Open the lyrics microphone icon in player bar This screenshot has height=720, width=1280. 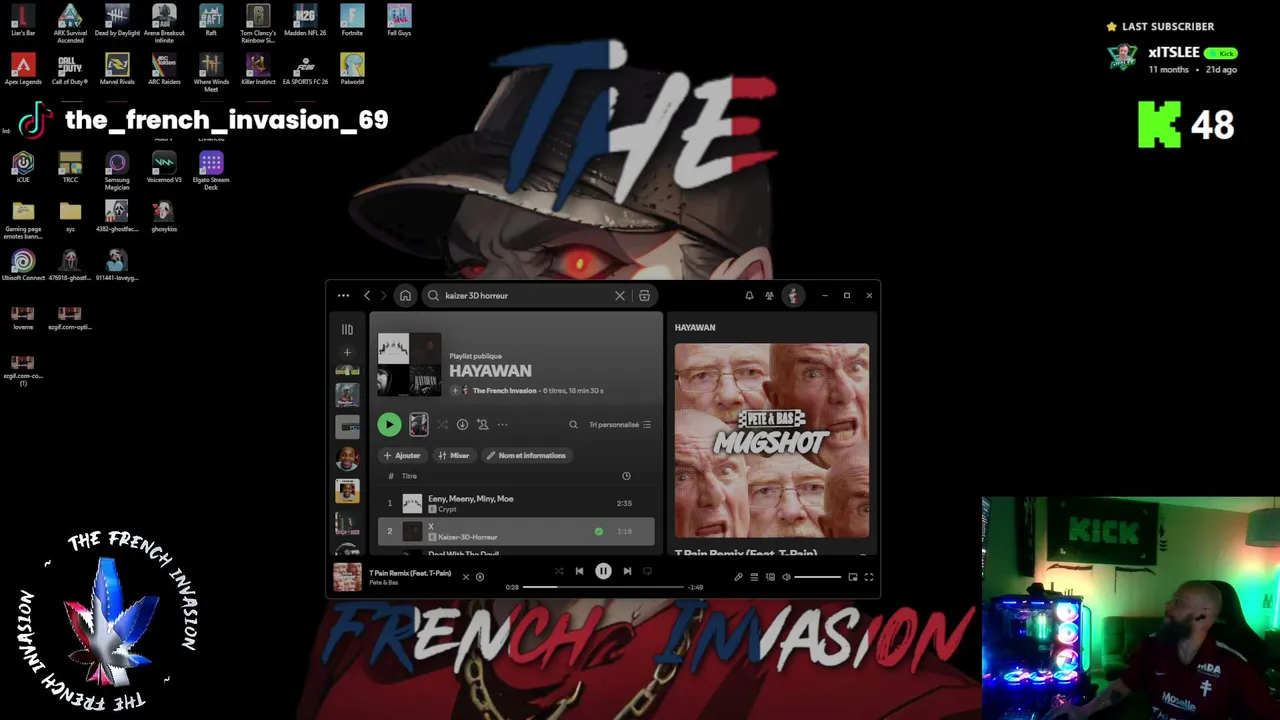point(738,577)
